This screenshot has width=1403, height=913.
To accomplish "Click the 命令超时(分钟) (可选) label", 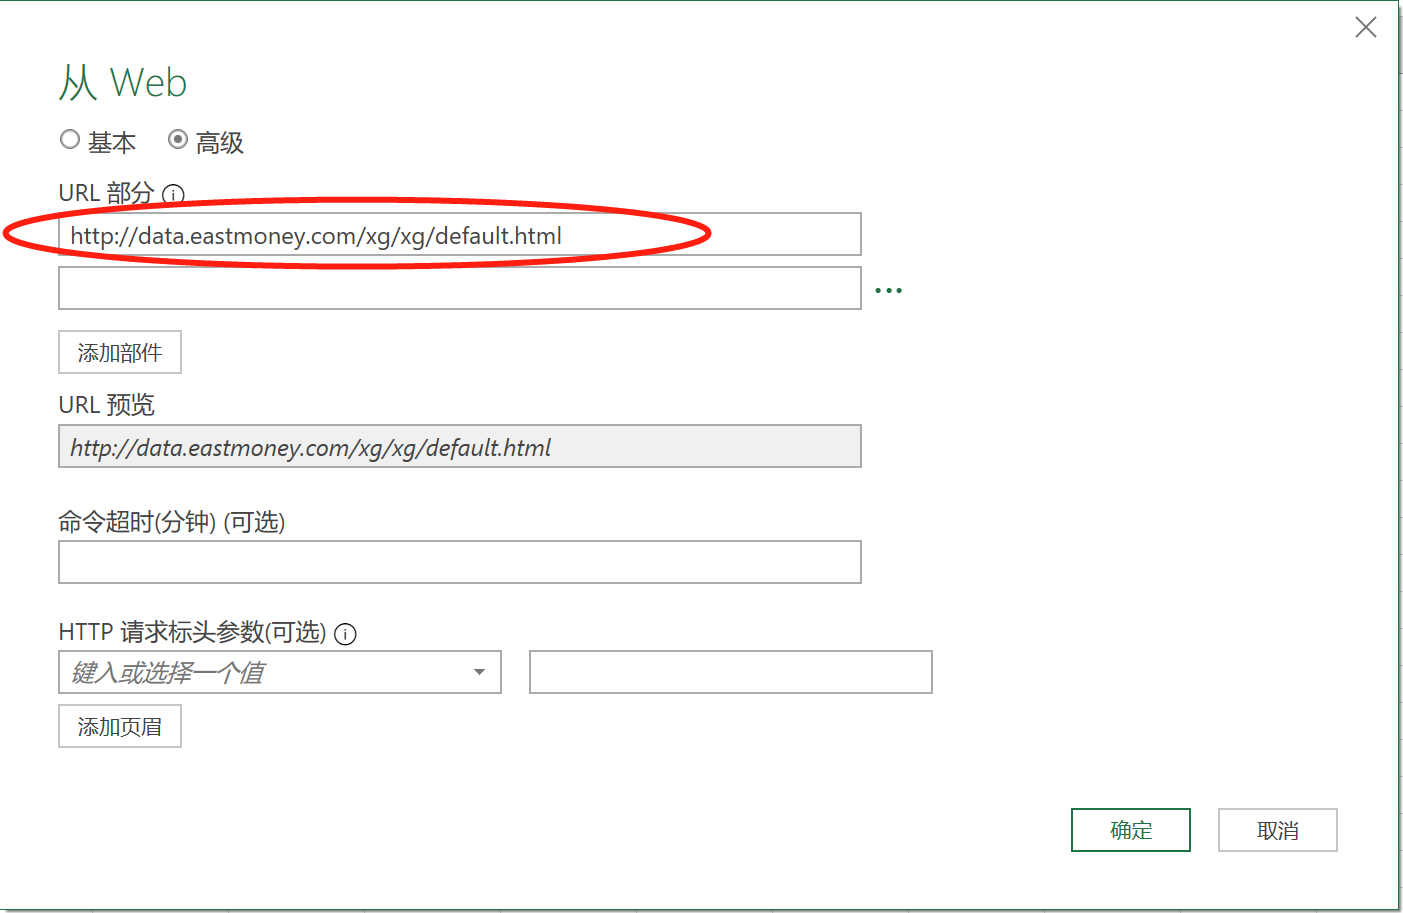I will [x=172, y=522].
